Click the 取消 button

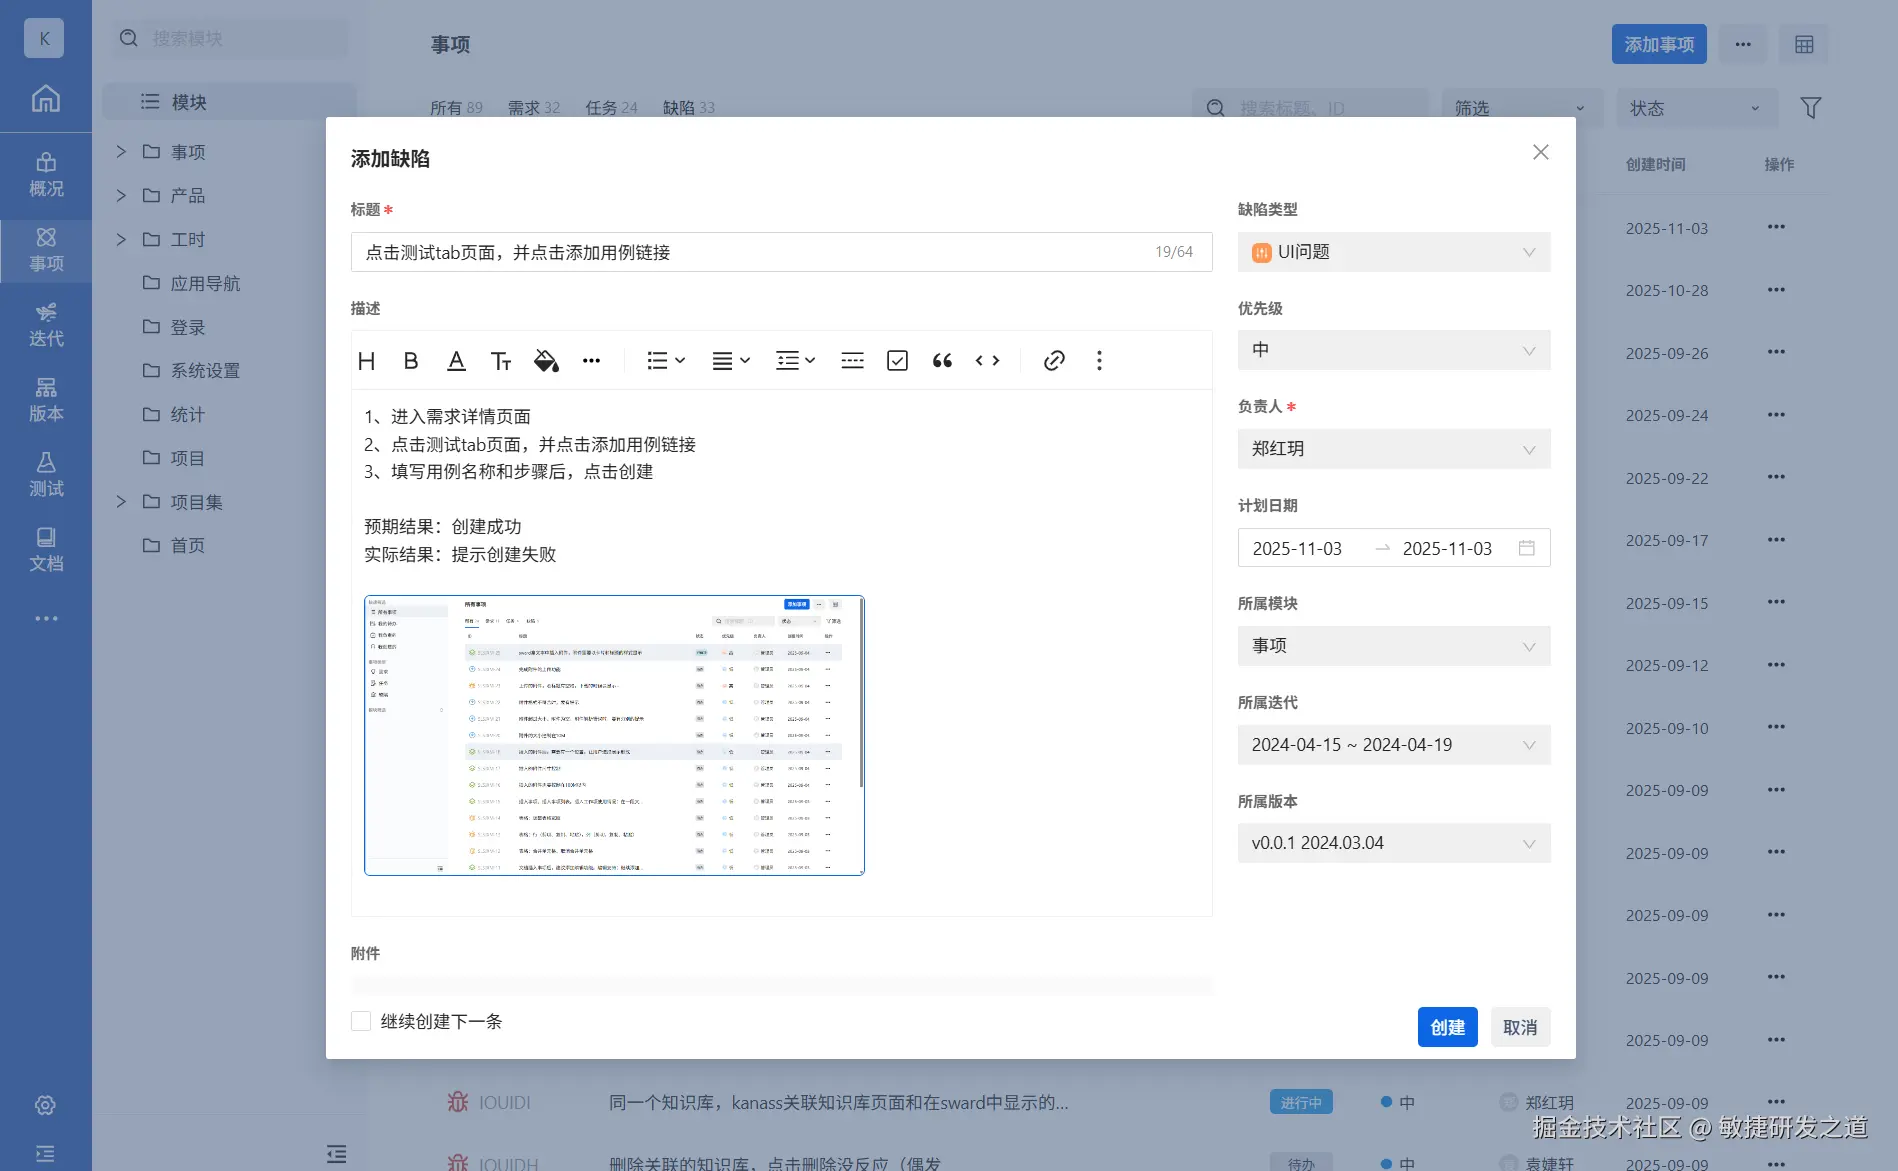[x=1520, y=1027]
